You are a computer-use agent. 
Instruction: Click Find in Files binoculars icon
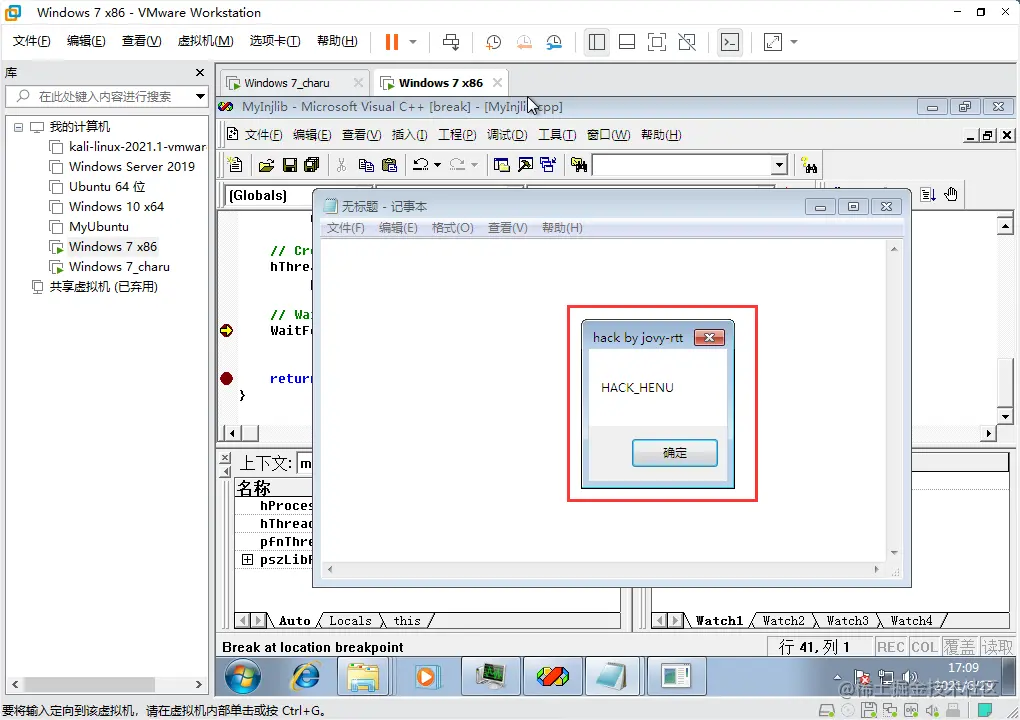click(579, 165)
